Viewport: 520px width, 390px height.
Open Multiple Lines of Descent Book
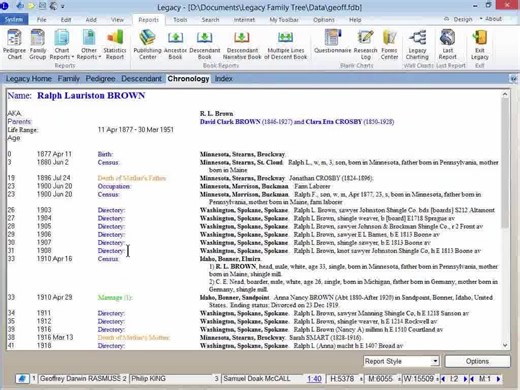285,45
